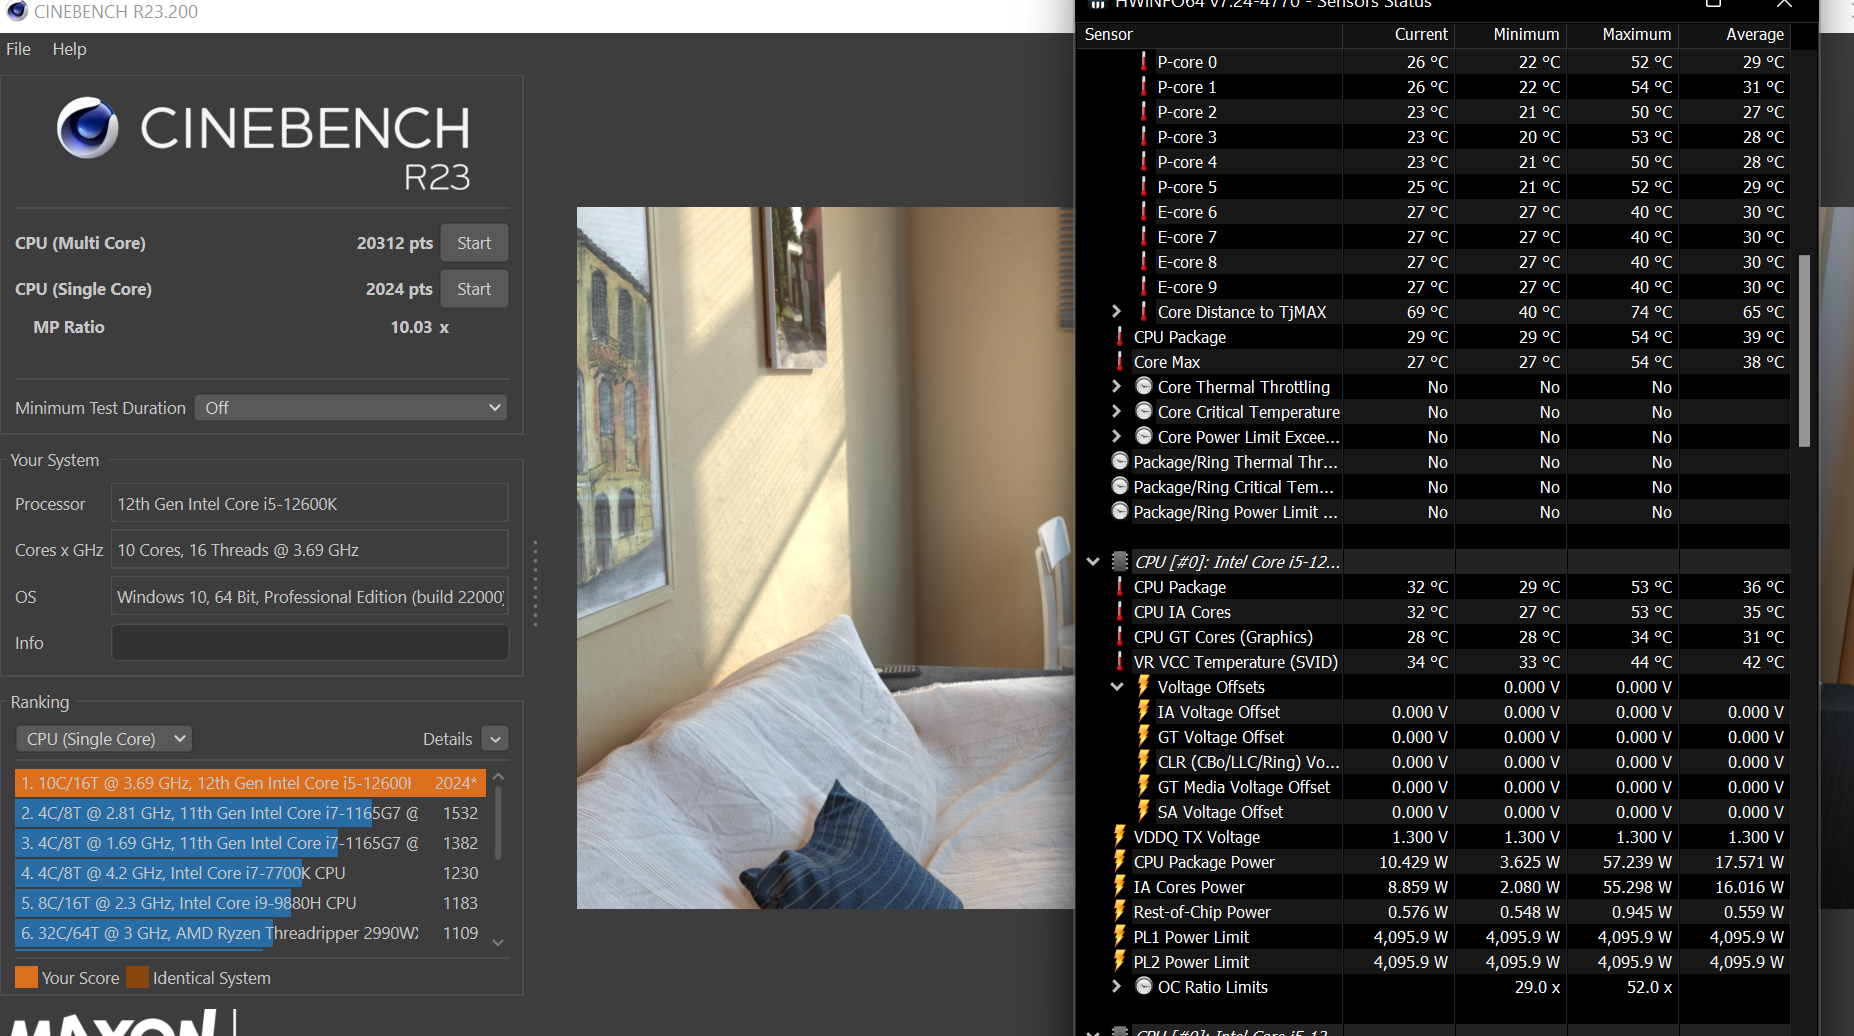Click CPU chip icon beside Intel Core i5-12 header
Screen dimensions: 1854x1036
[x=1120, y=561]
